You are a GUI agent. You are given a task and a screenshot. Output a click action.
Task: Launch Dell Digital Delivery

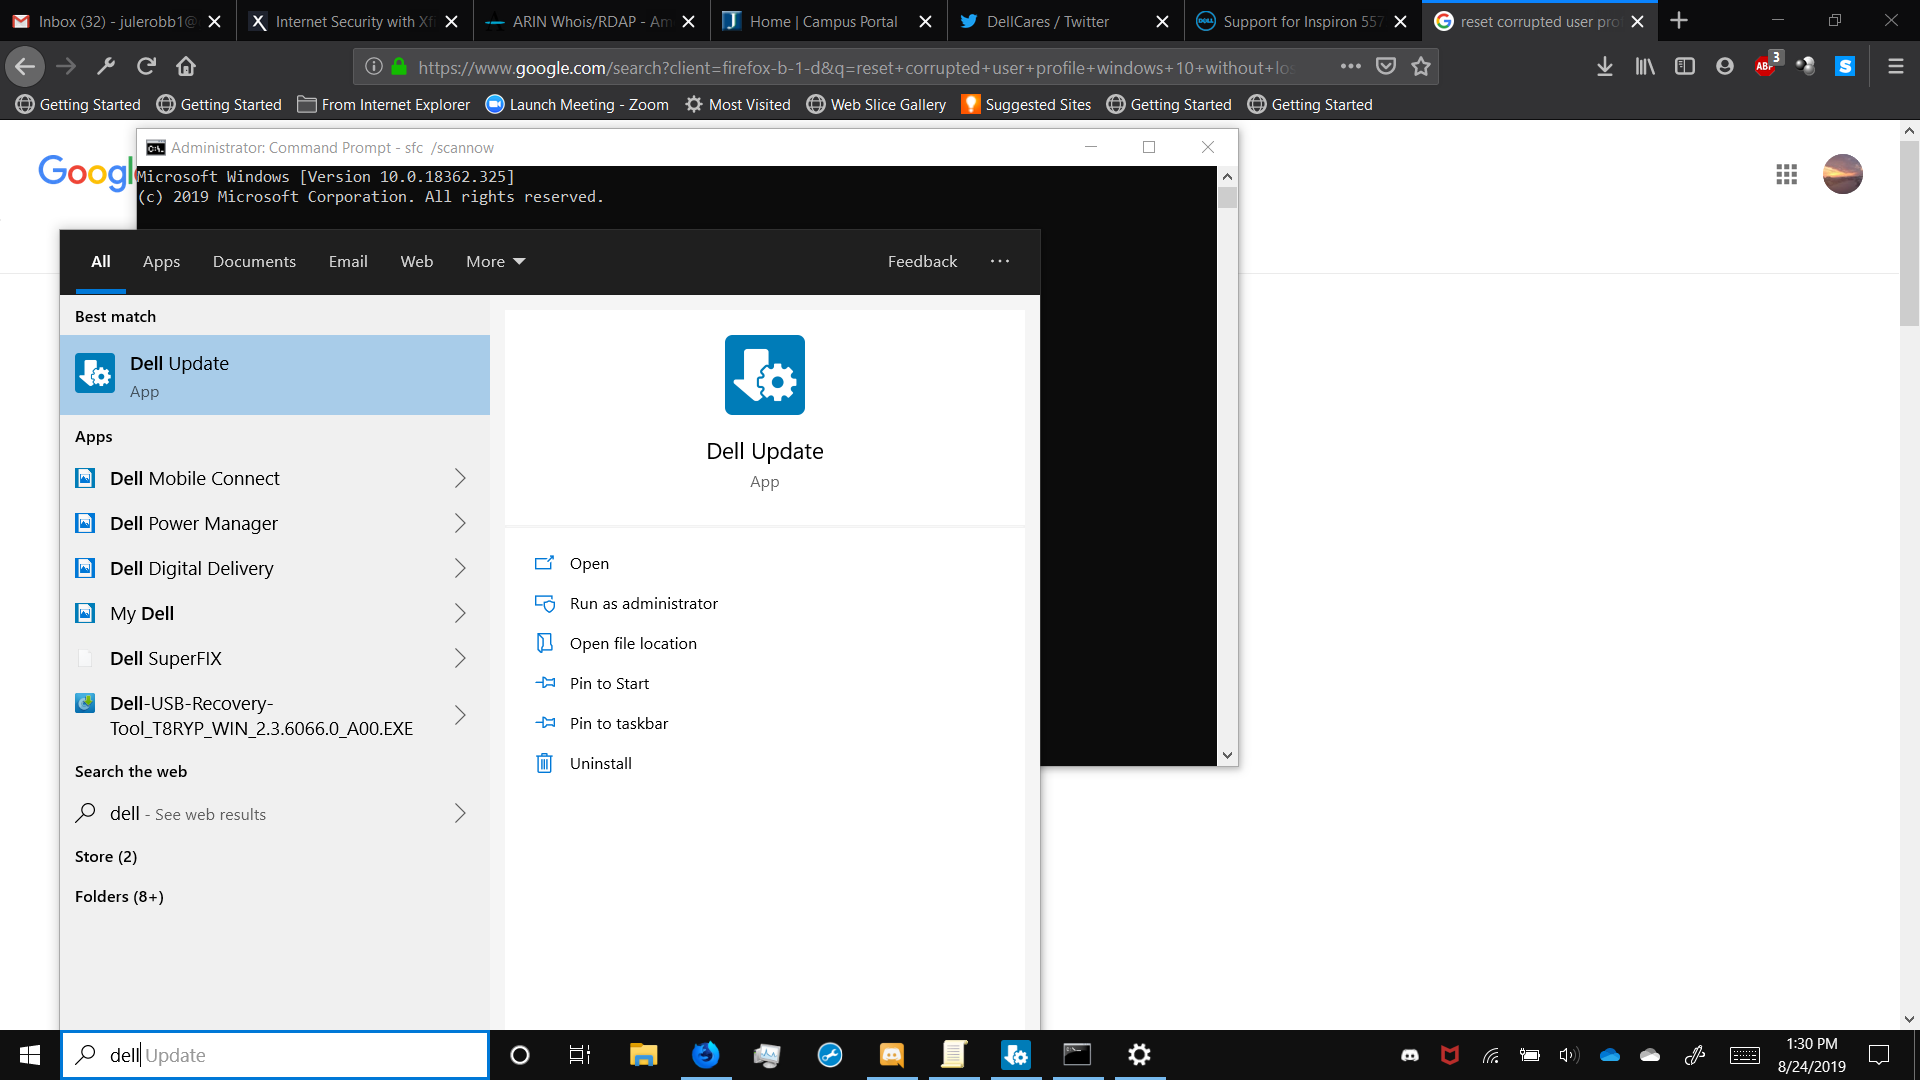tap(191, 568)
